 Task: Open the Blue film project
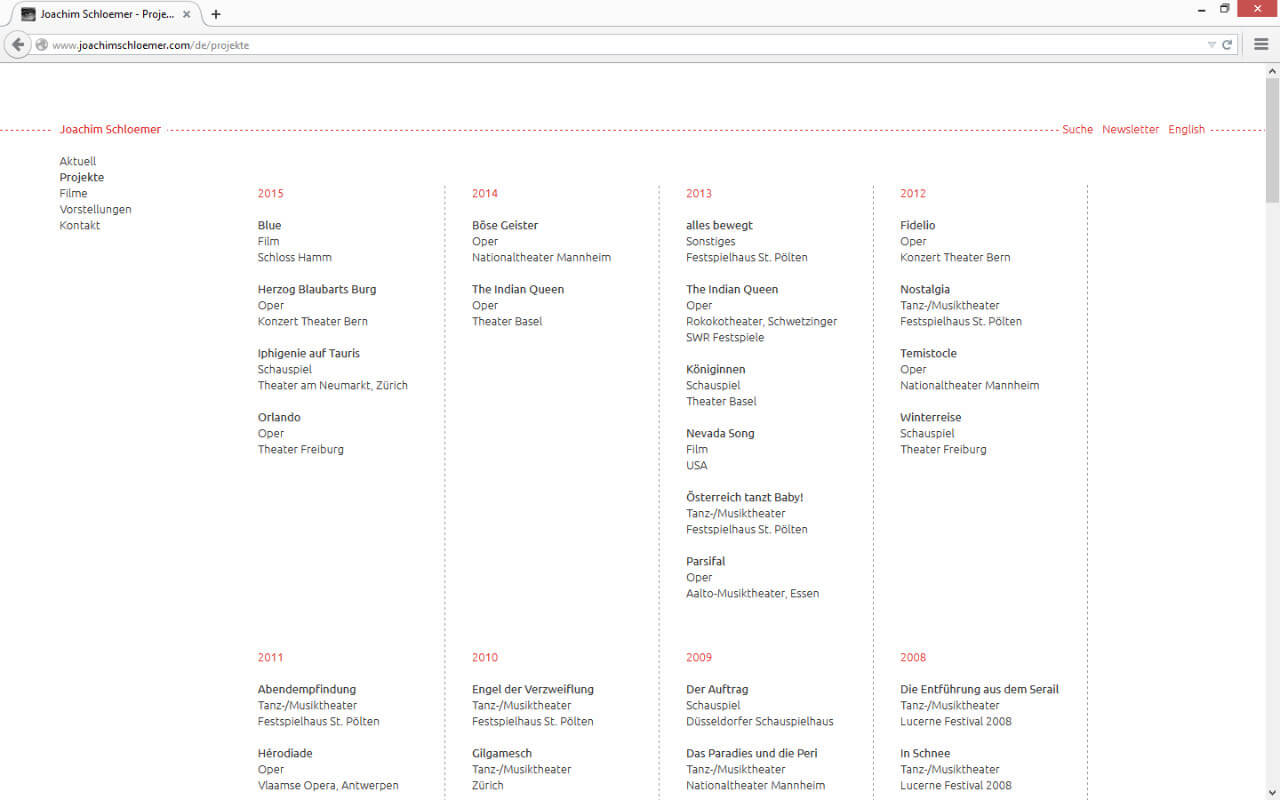[269, 225]
